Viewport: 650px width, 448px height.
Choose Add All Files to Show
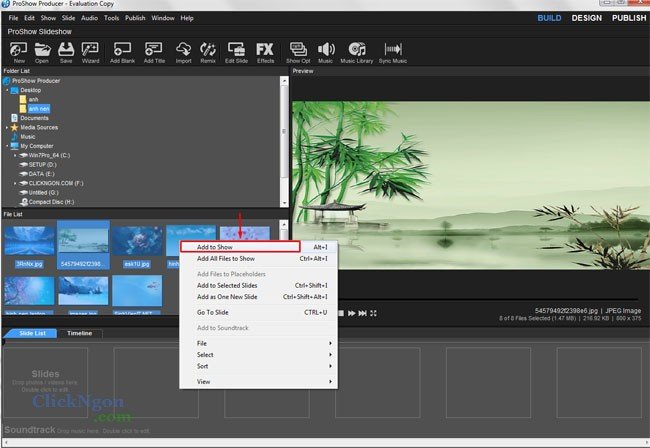point(259,259)
